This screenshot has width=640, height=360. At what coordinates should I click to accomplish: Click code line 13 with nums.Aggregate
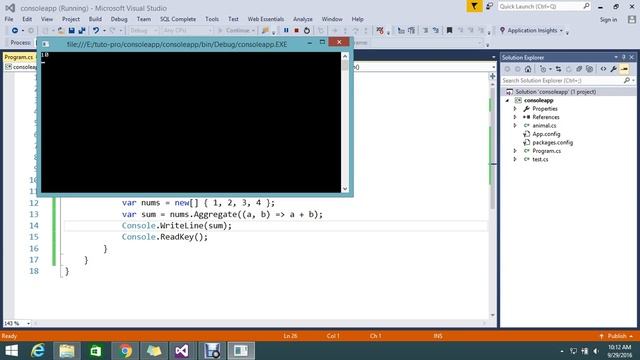coord(222,214)
